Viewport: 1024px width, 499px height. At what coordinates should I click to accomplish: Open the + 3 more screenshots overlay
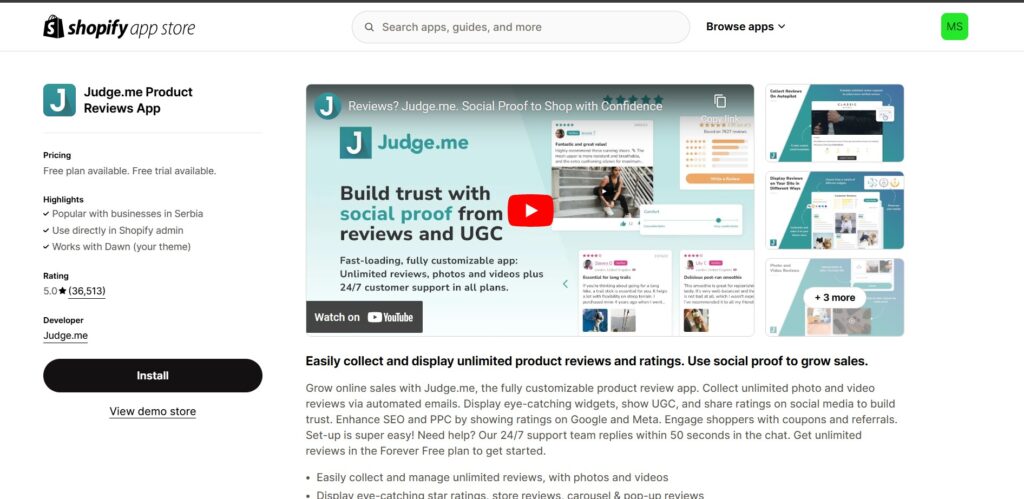(x=835, y=297)
